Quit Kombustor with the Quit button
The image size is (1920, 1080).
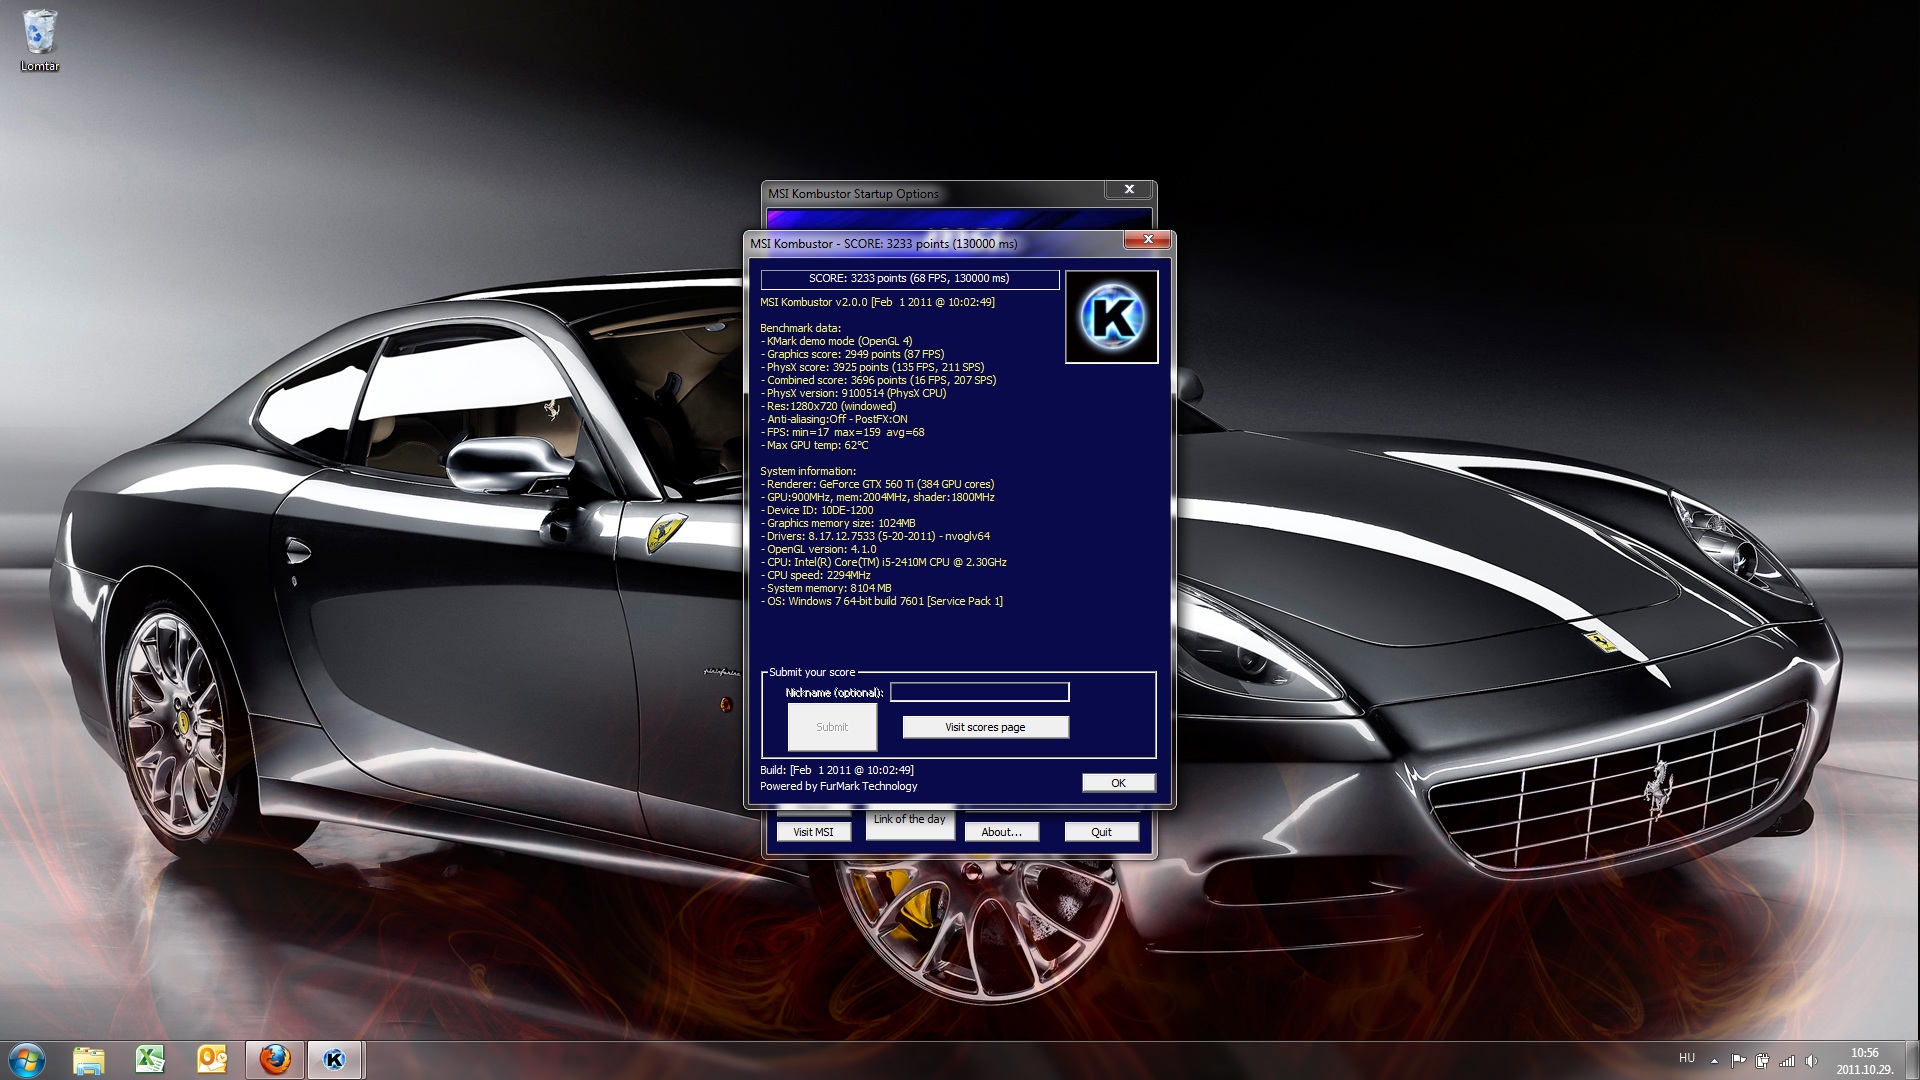coord(1101,832)
